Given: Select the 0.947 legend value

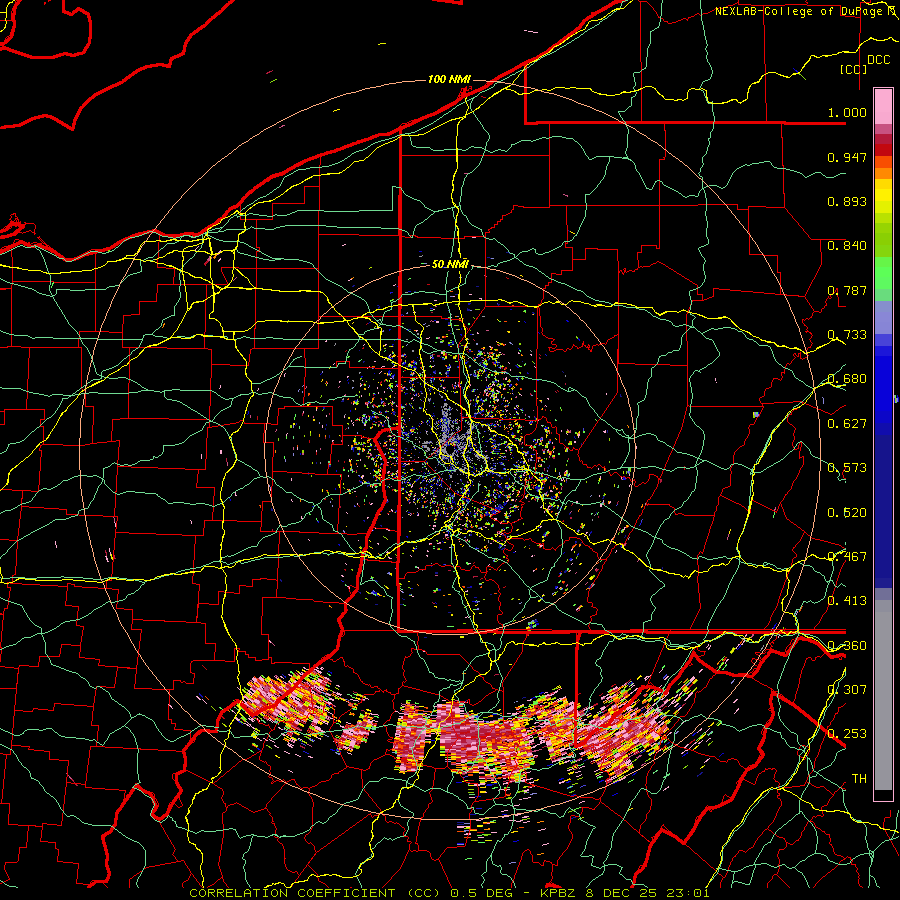Looking at the screenshot, I should pyautogui.click(x=847, y=157).
